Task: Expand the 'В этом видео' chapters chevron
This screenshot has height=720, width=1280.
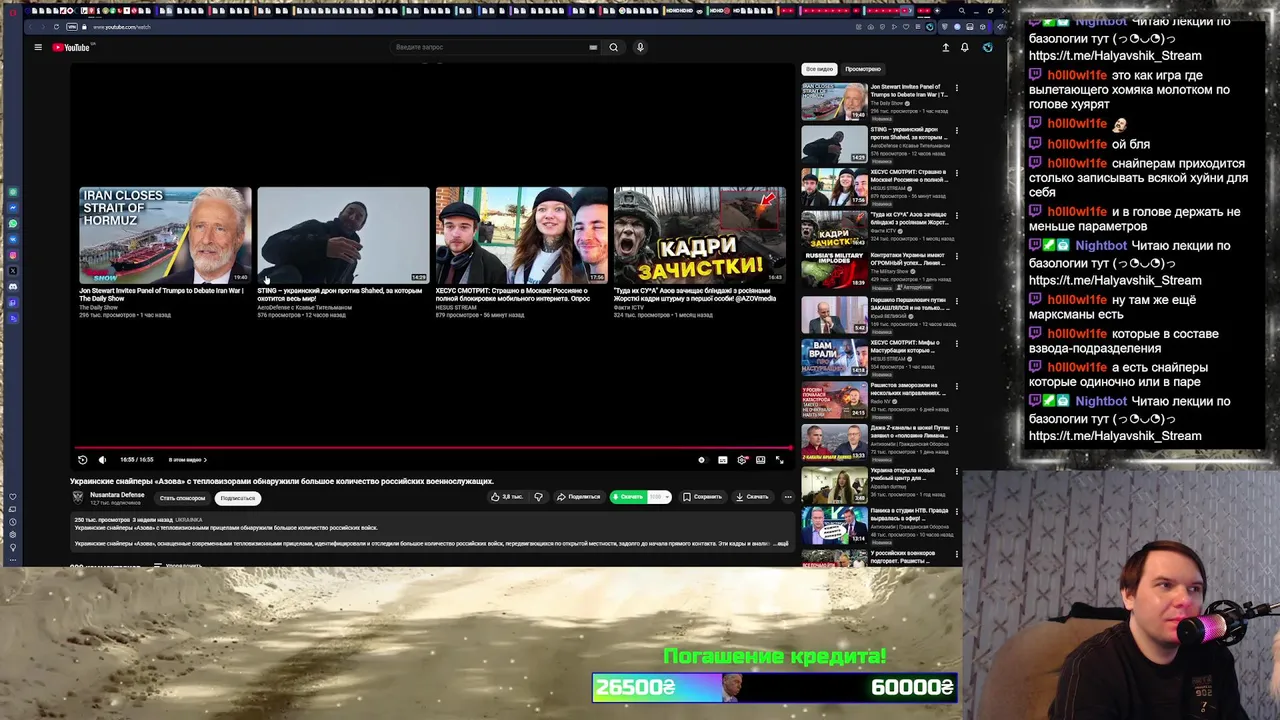Action: [x=205, y=460]
